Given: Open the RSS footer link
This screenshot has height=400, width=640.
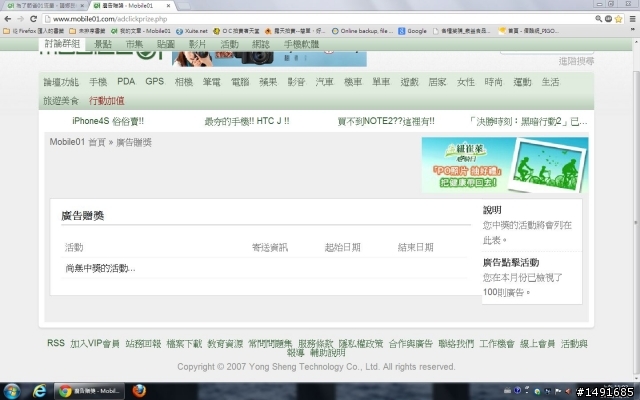Looking at the screenshot, I should click(x=56, y=343).
